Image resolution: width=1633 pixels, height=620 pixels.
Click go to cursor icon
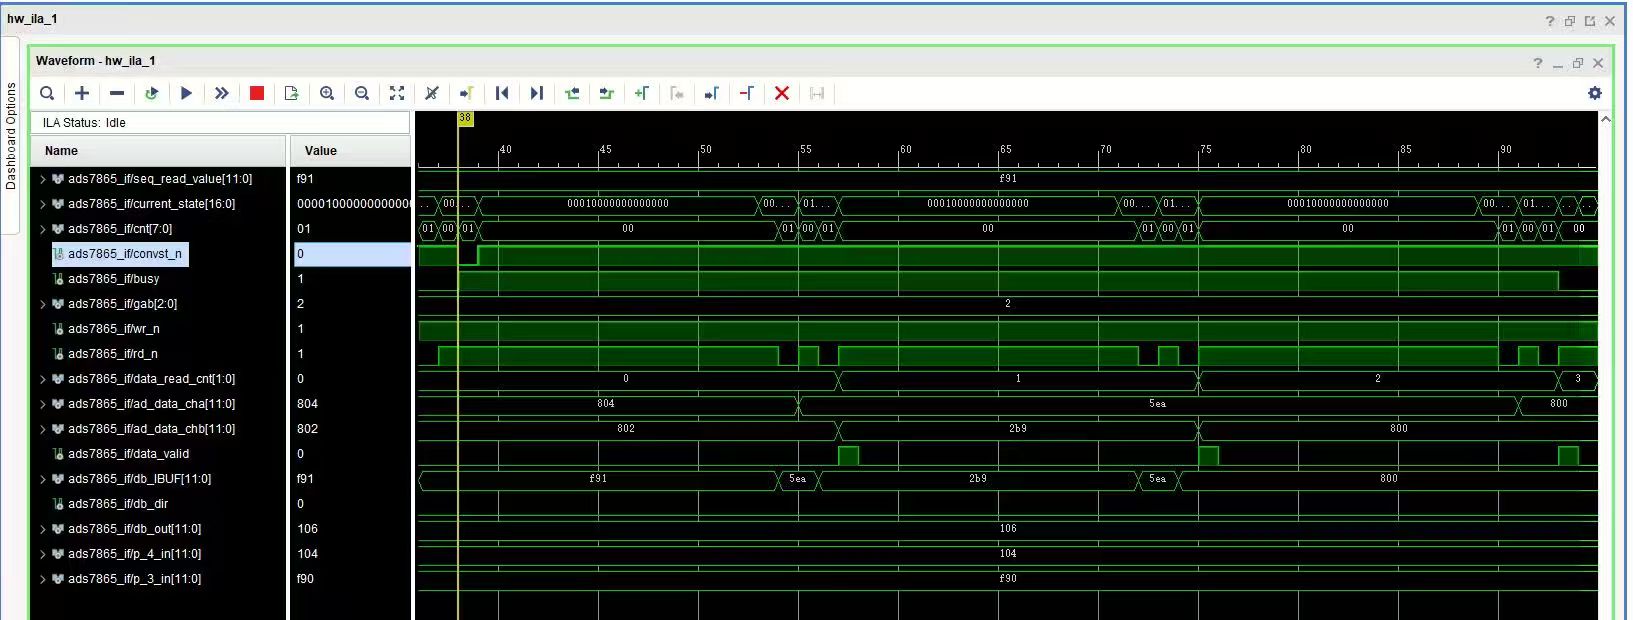[466, 93]
